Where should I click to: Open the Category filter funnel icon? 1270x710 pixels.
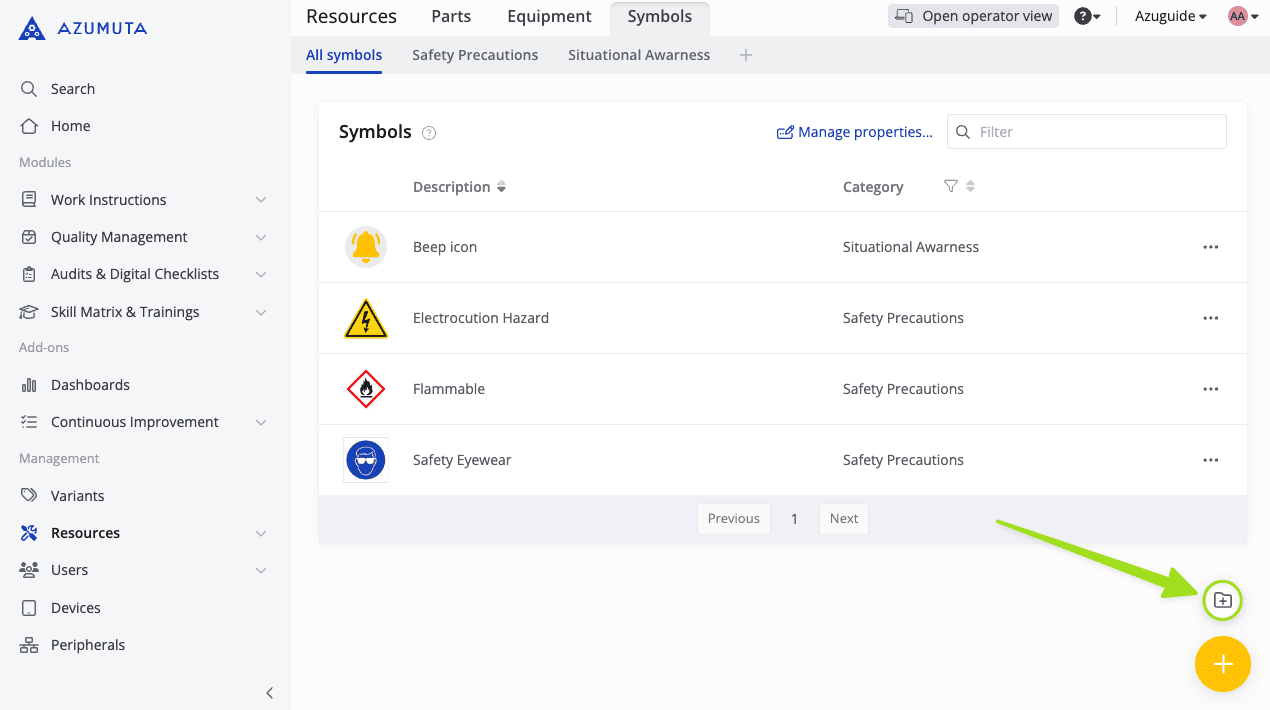click(951, 186)
